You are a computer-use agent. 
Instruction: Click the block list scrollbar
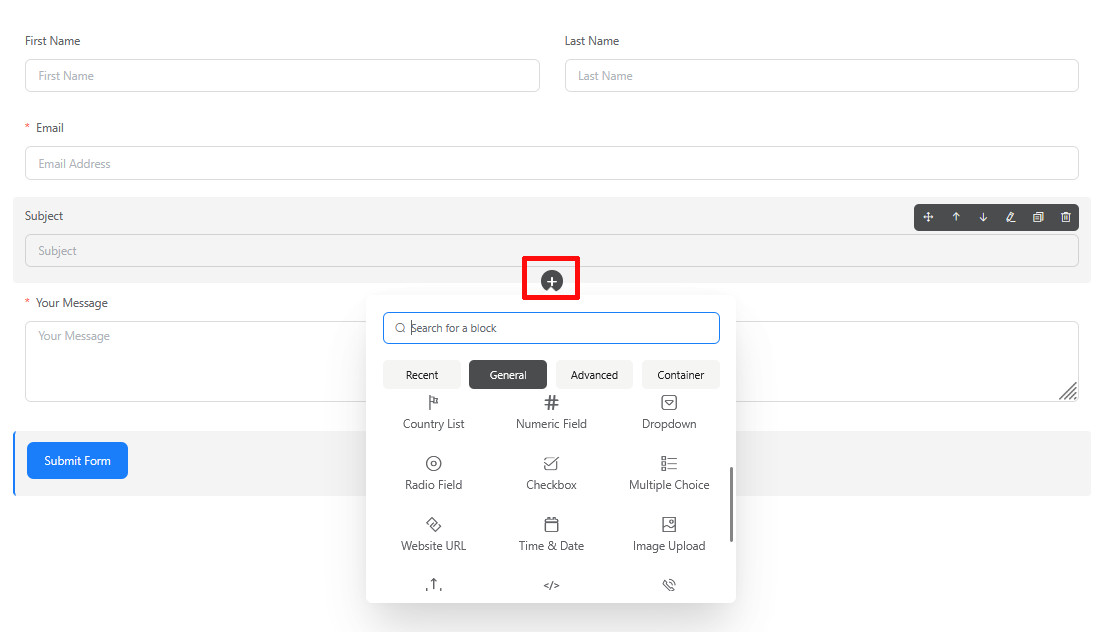tap(731, 504)
